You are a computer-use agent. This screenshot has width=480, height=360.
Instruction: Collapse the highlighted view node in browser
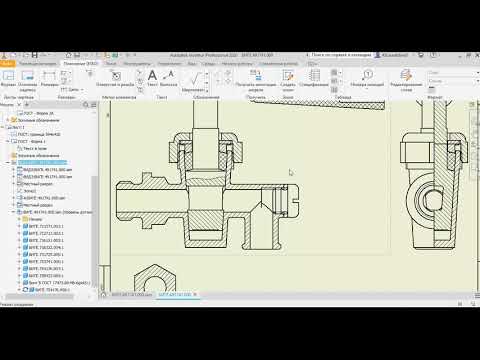(x=8, y=163)
